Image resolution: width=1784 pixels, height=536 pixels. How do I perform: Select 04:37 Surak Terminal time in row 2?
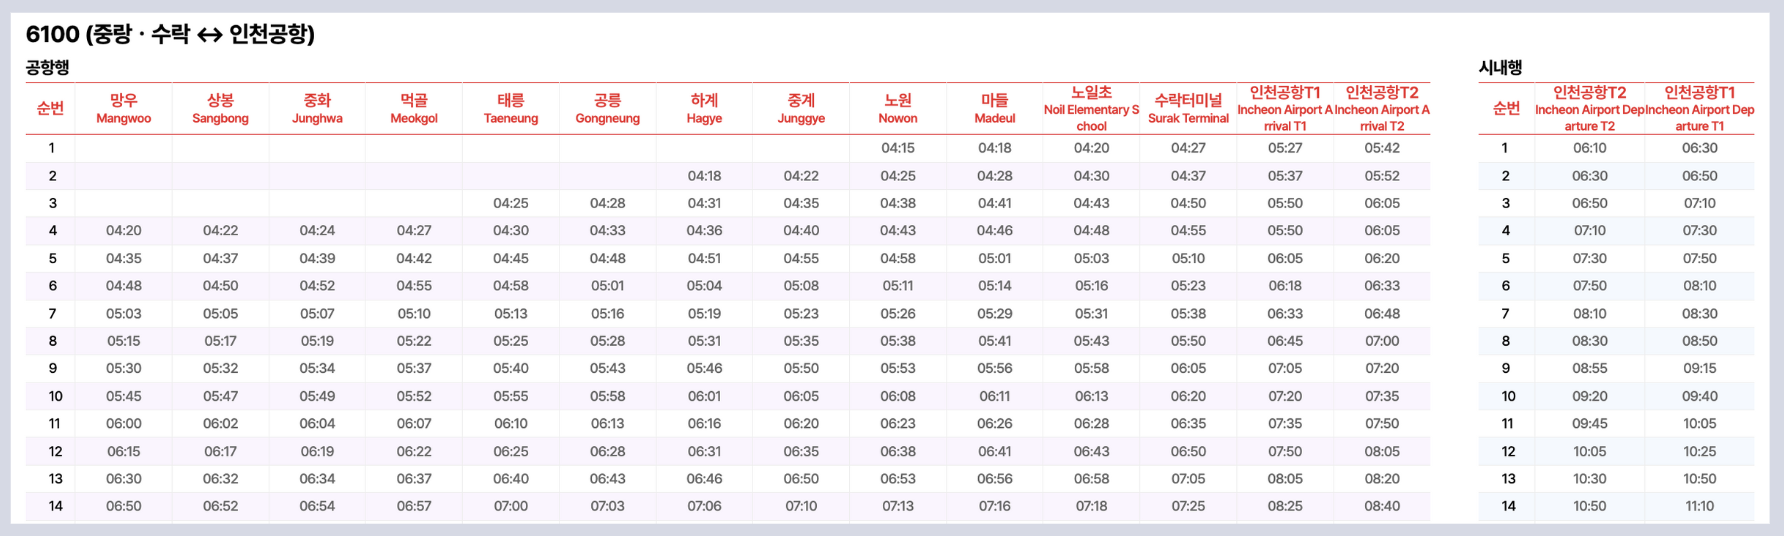pyautogui.click(x=1188, y=176)
